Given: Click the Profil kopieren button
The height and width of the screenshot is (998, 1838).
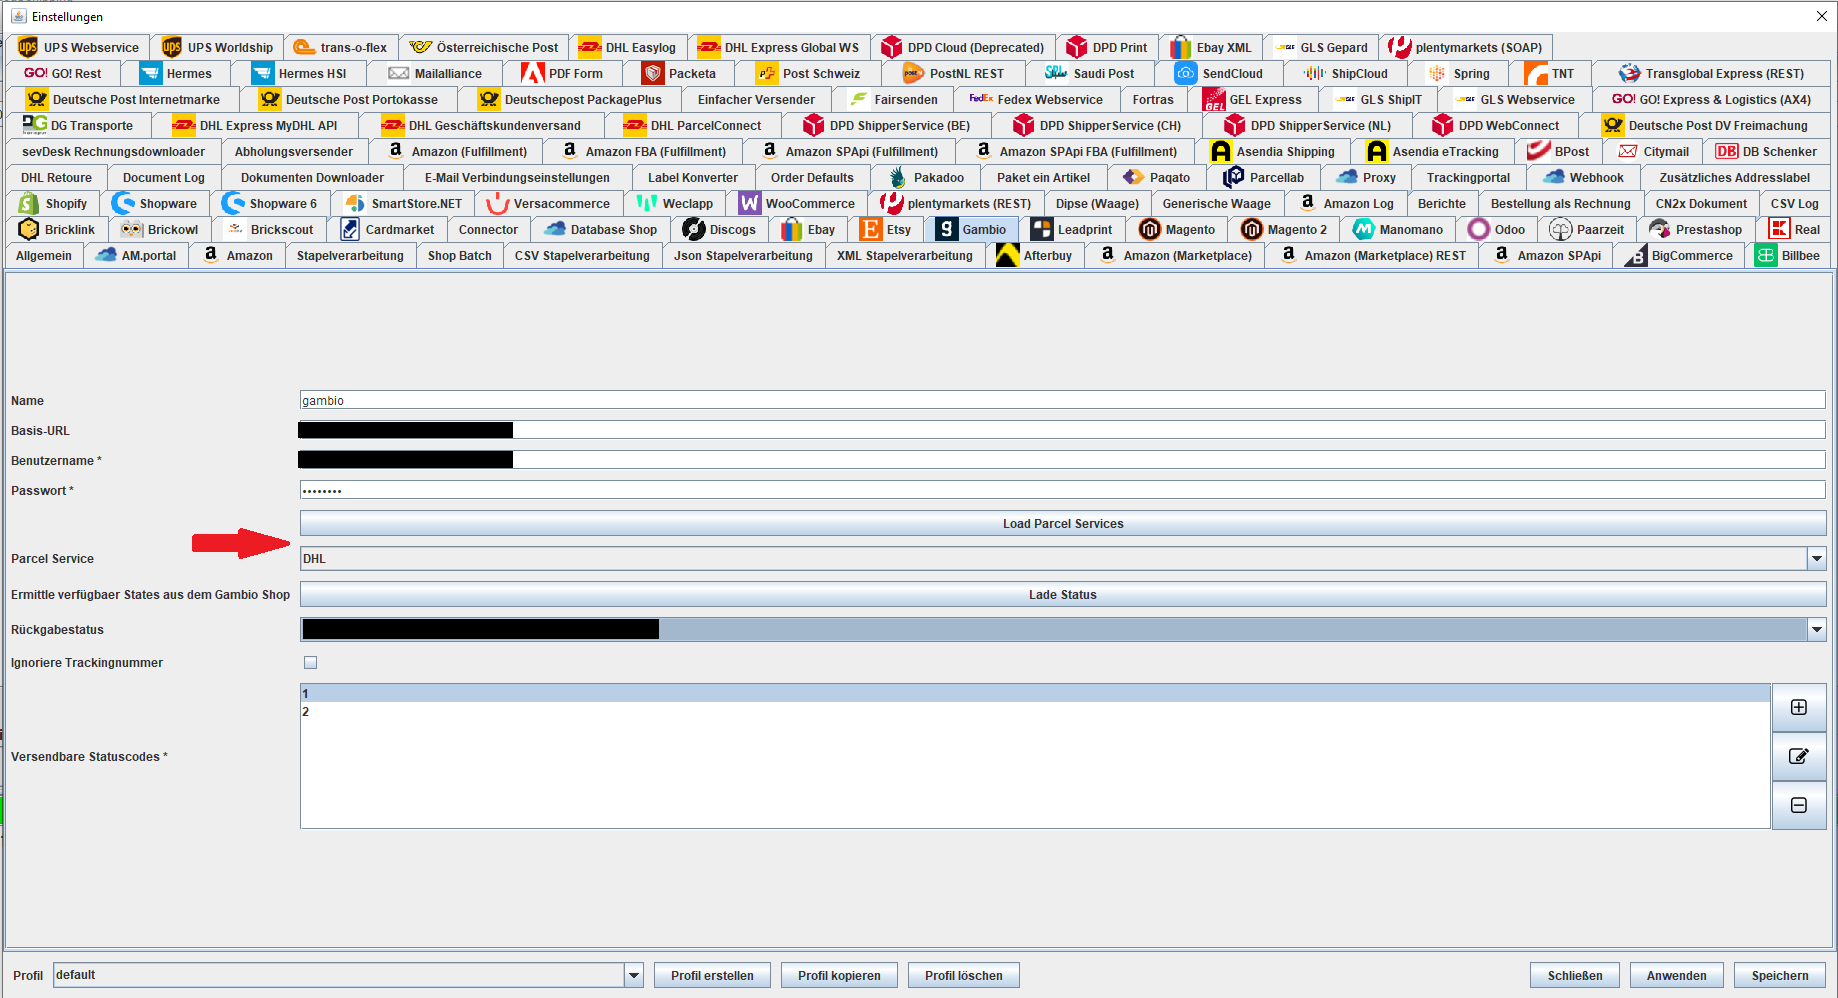Looking at the screenshot, I should tap(839, 976).
